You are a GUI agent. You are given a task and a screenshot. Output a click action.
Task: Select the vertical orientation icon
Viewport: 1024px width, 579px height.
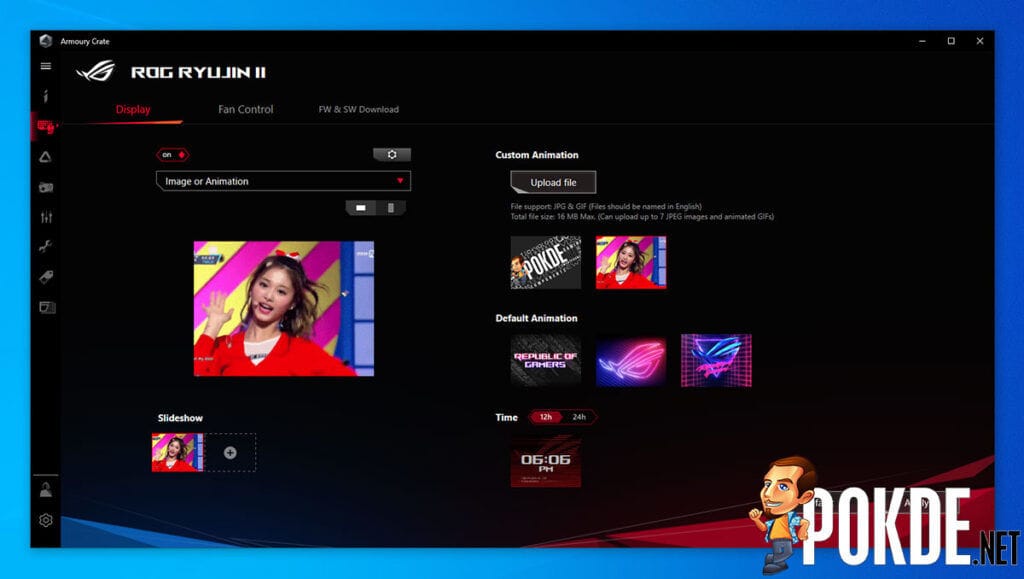391,208
